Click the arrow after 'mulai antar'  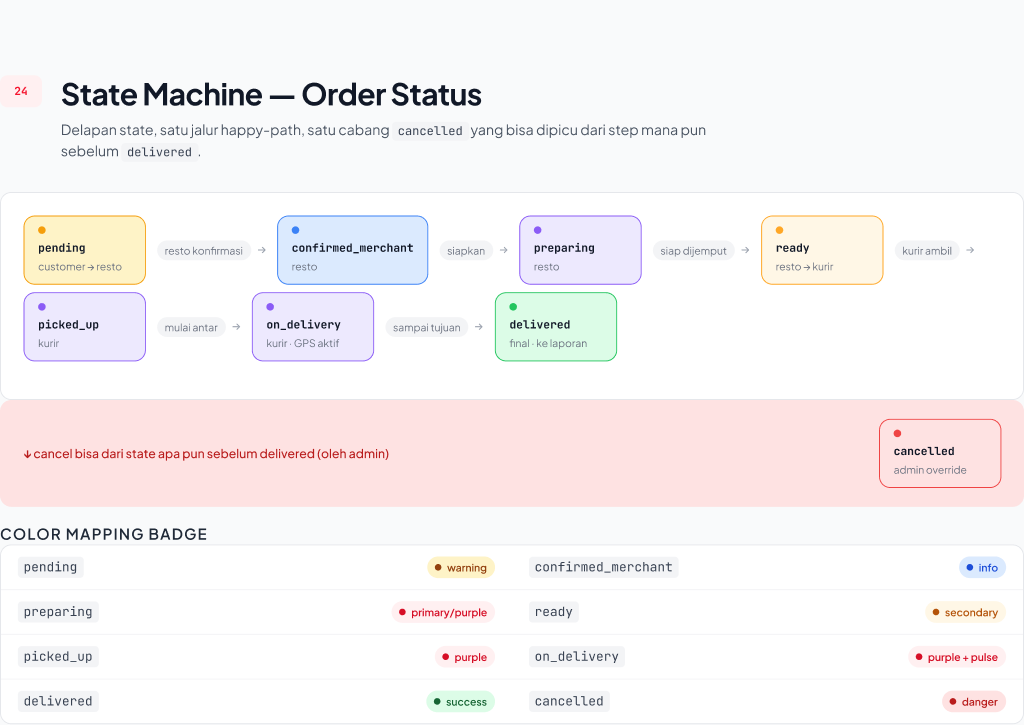(236, 327)
